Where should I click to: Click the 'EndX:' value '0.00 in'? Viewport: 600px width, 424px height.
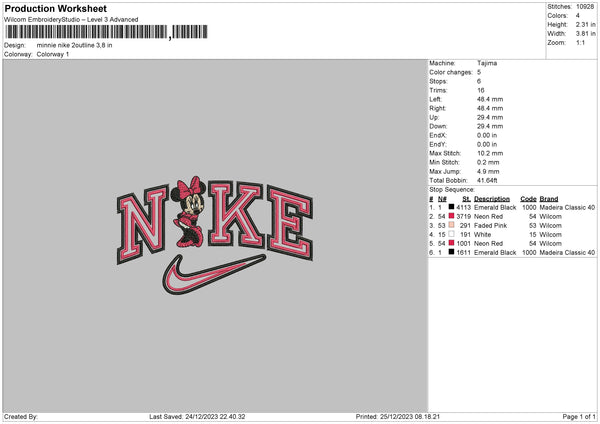click(x=487, y=135)
